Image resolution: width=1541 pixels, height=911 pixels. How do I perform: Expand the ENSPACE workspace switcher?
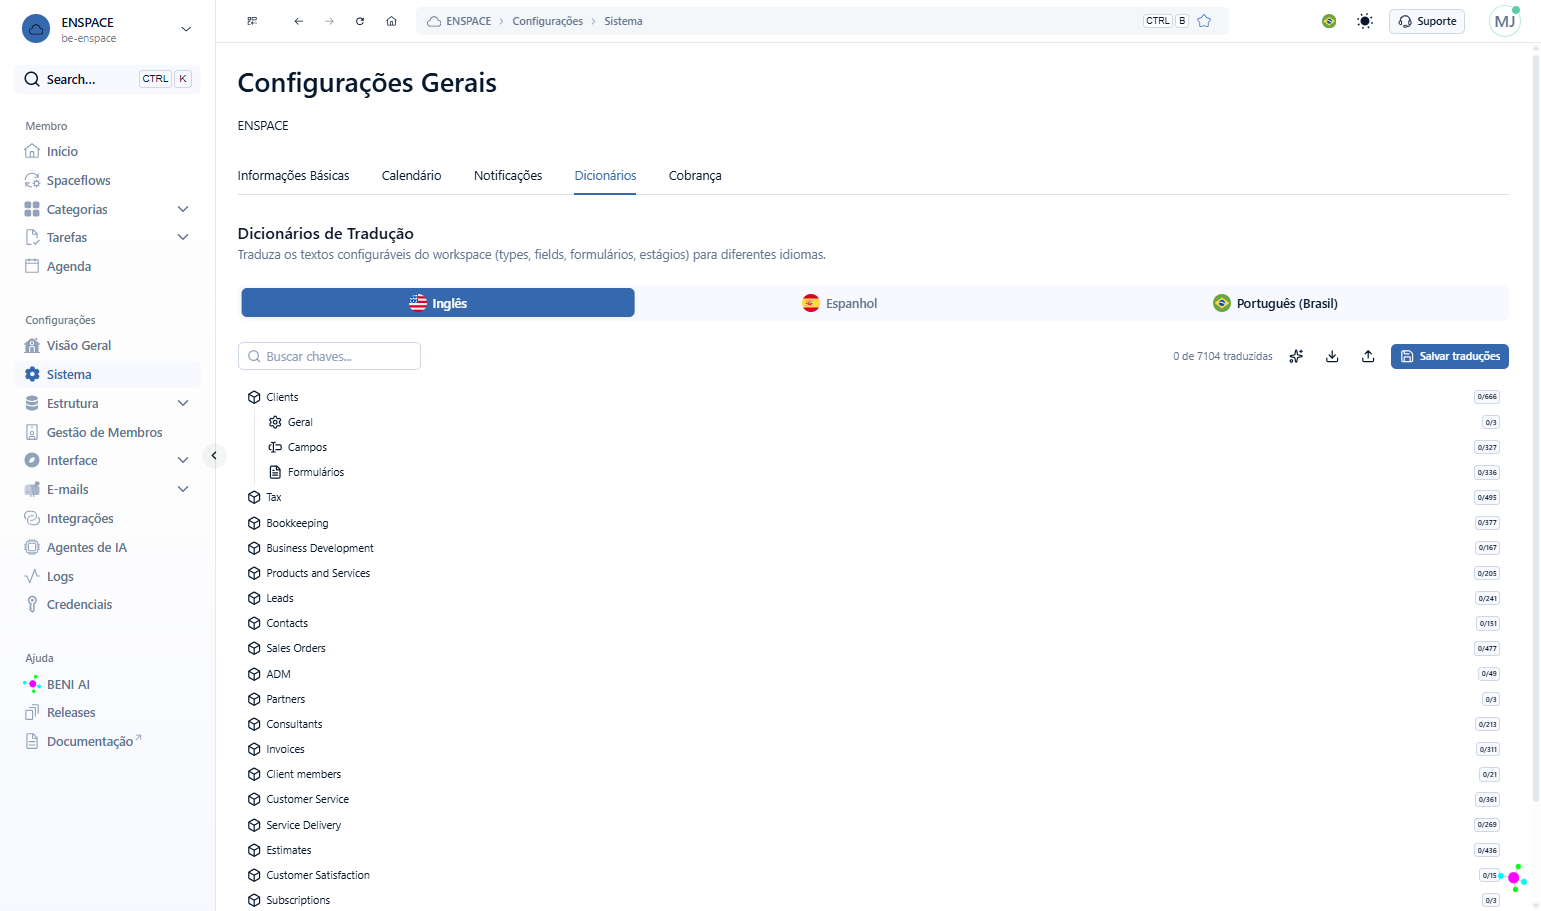(x=108, y=29)
